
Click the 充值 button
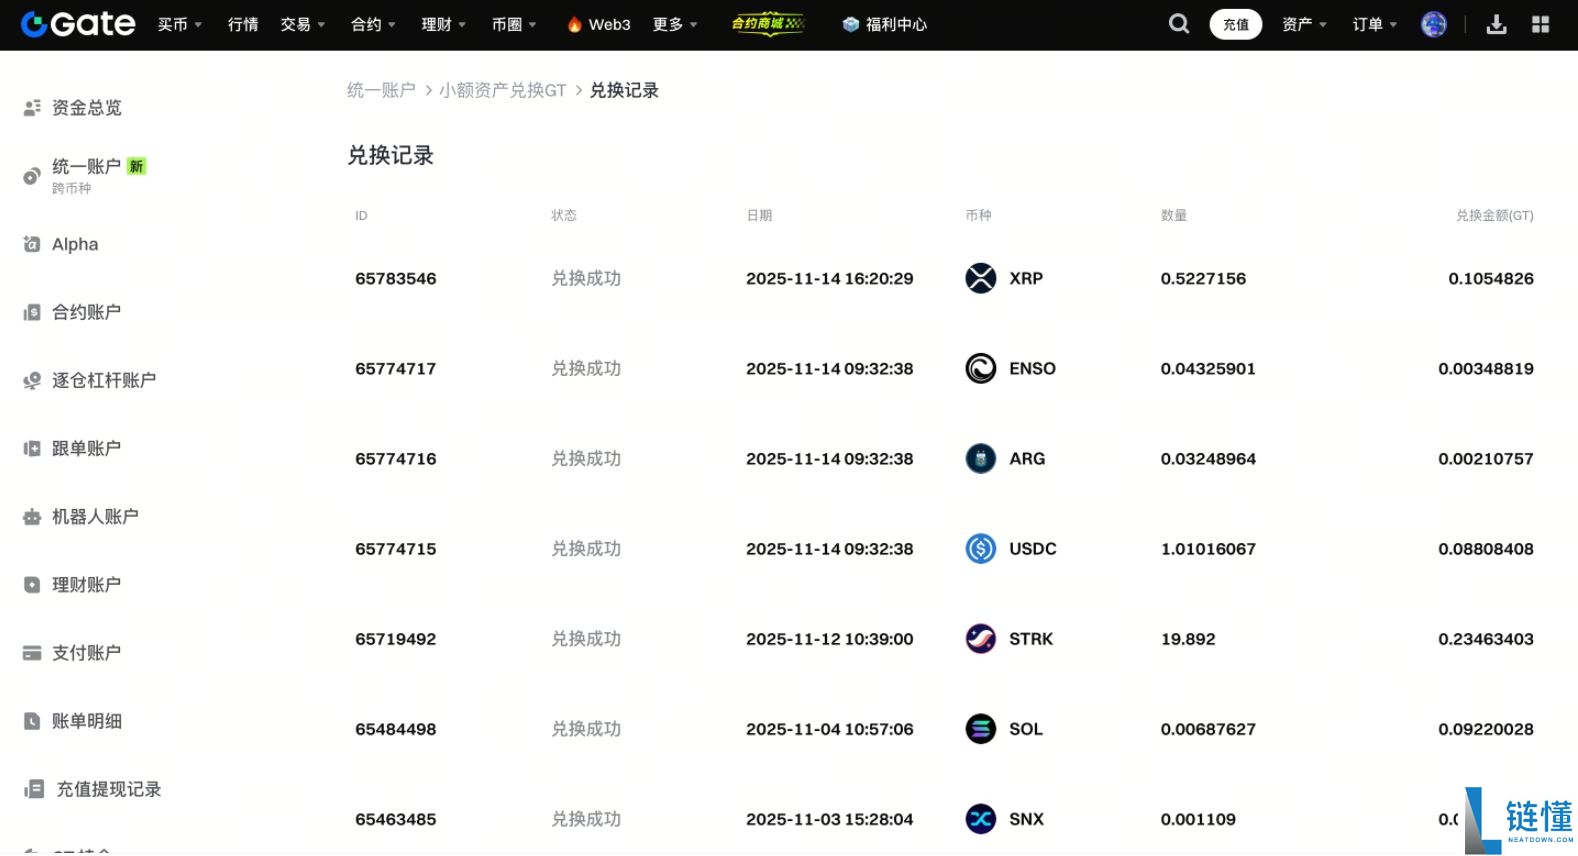(x=1236, y=24)
